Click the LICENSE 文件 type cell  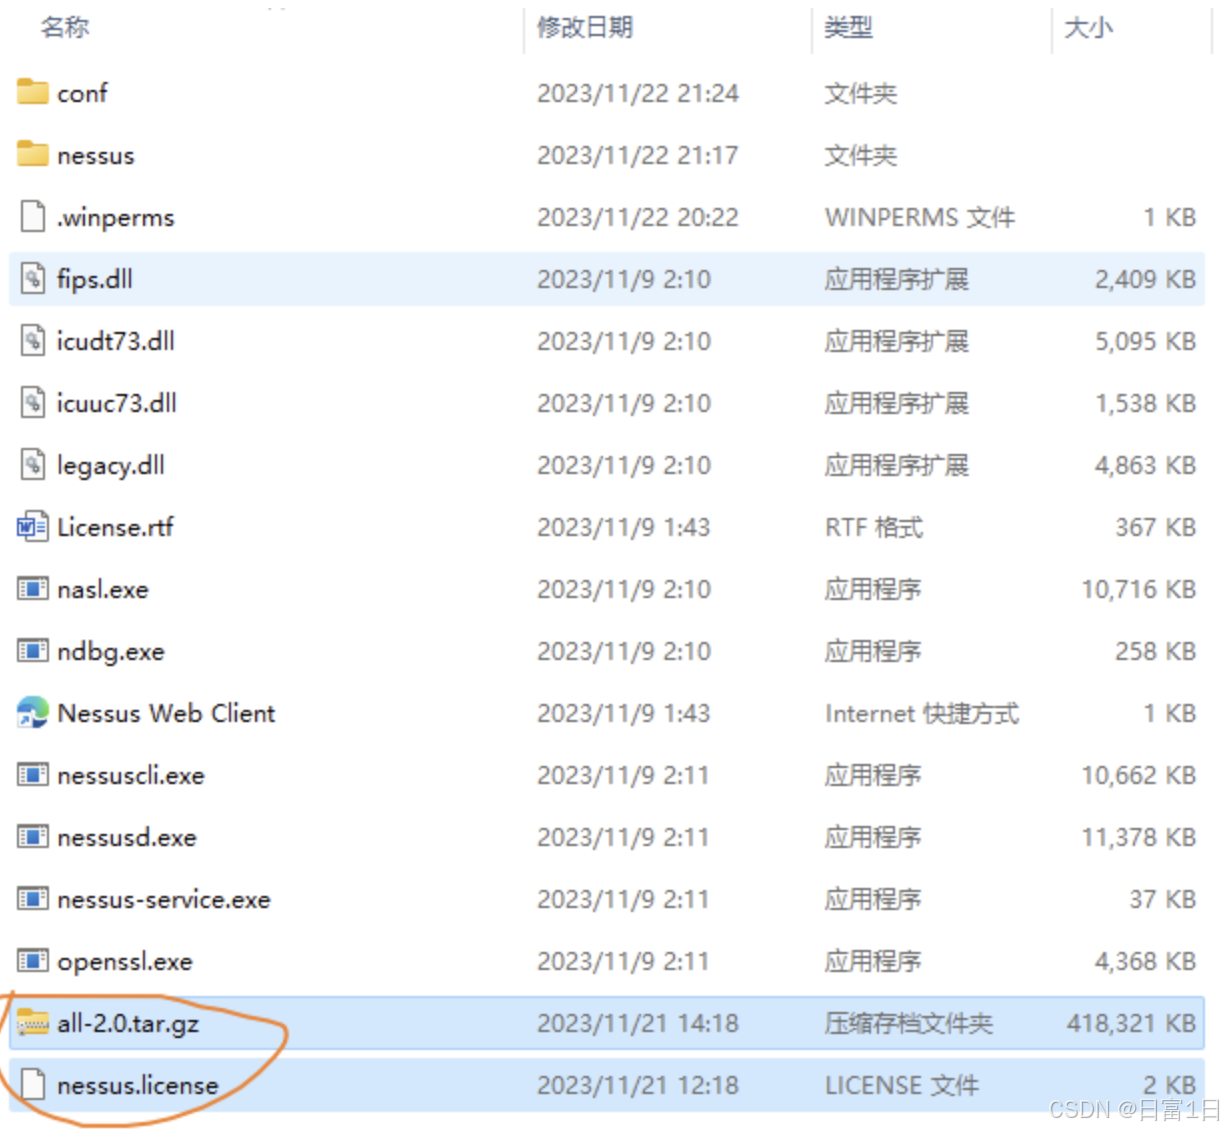pos(902,1085)
